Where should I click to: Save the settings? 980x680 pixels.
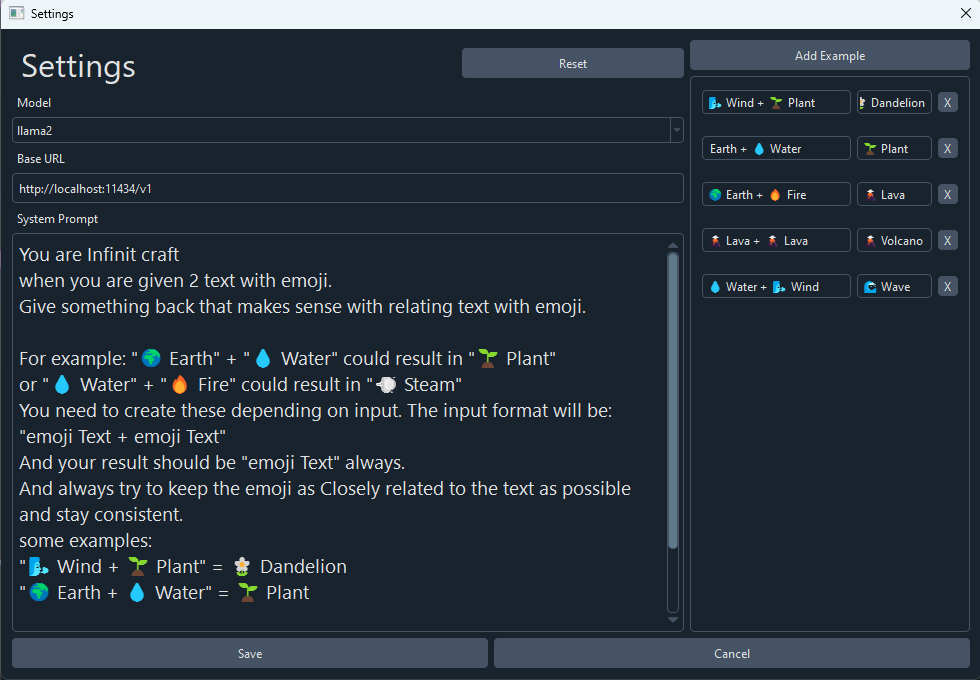coord(250,653)
